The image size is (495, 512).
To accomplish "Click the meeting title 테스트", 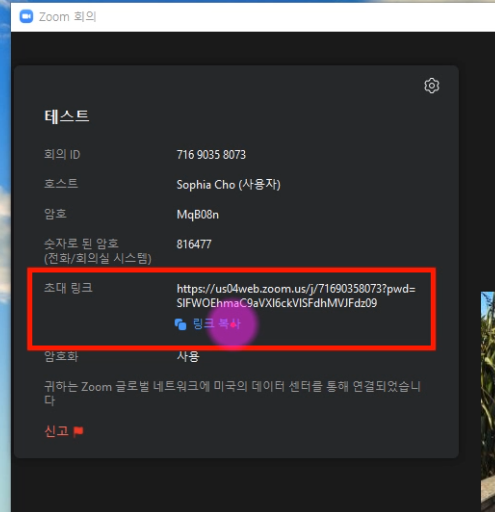I will tap(67, 116).
